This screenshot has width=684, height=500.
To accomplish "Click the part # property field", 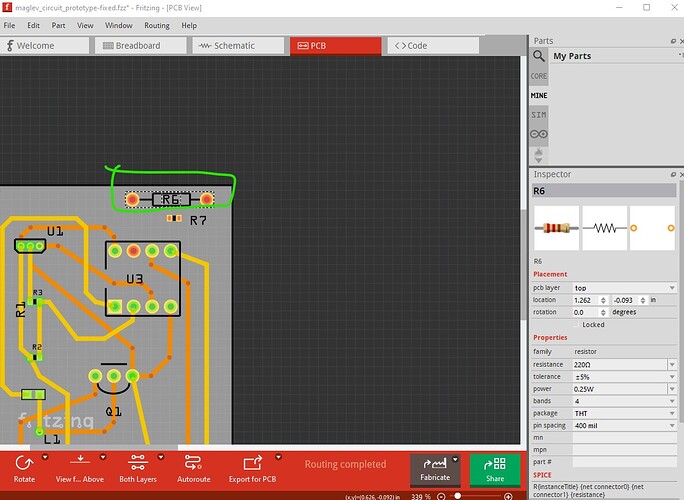I will click(x=624, y=462).
